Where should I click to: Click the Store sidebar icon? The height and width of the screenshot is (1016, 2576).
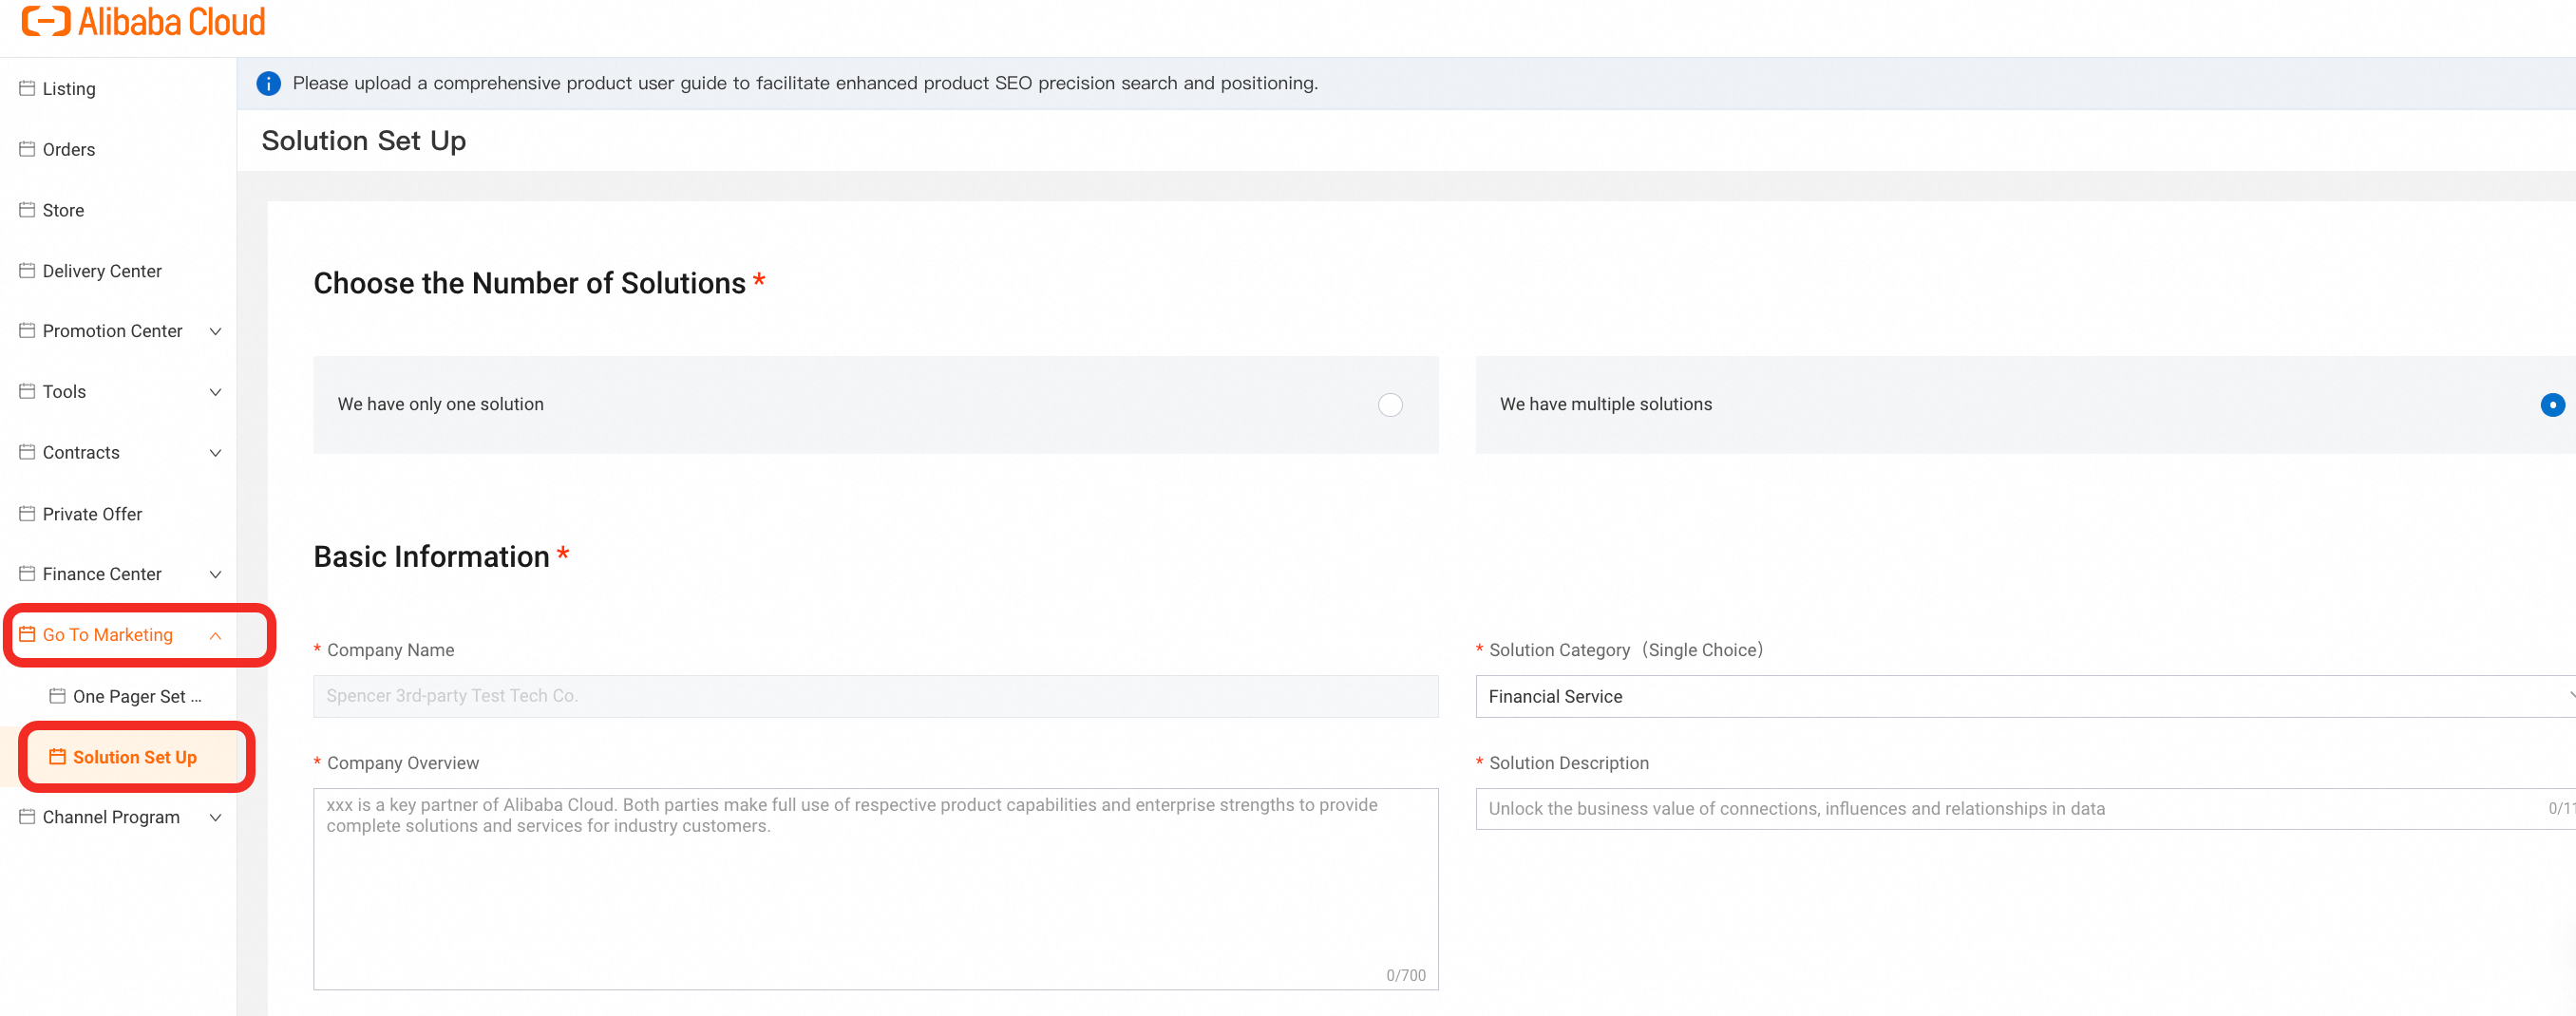point(27,210)
